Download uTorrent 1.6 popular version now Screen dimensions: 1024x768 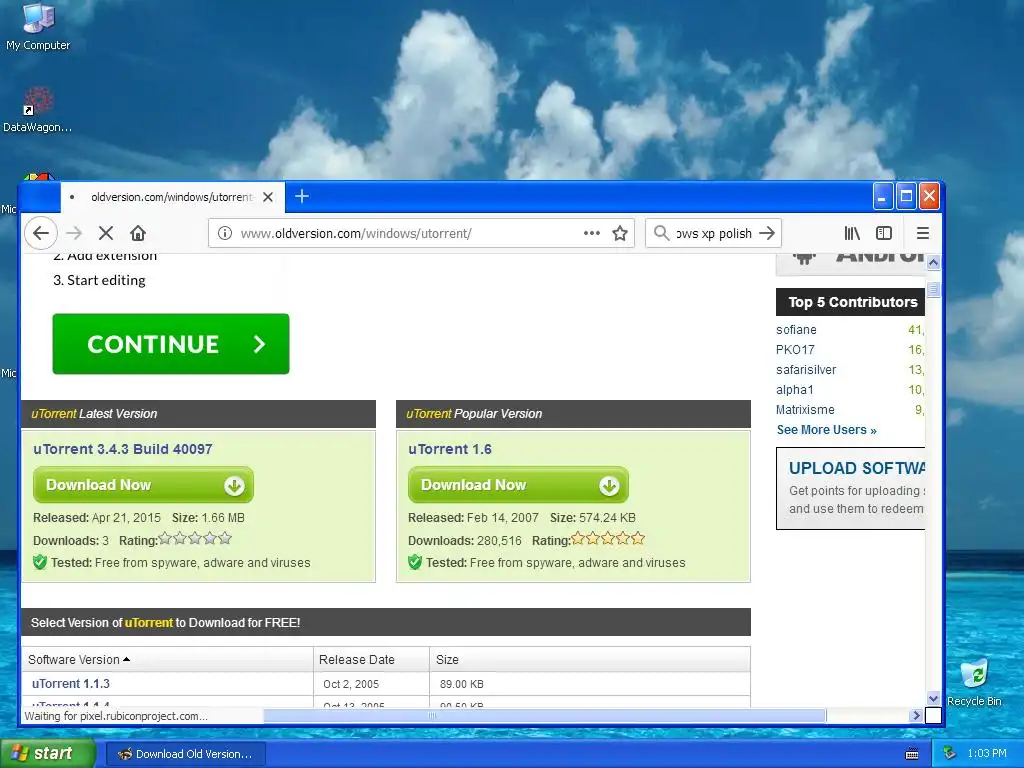pyautogui.click(x=518, y=485)
